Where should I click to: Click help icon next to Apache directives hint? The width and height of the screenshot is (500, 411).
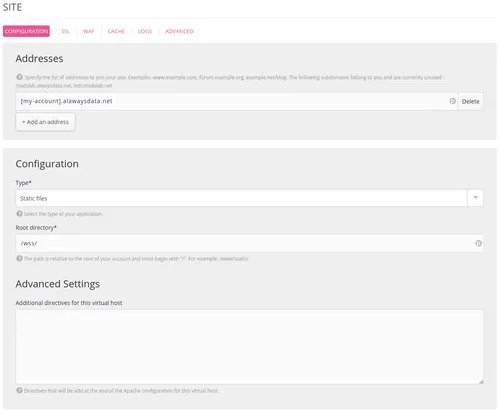coord(19,390)
